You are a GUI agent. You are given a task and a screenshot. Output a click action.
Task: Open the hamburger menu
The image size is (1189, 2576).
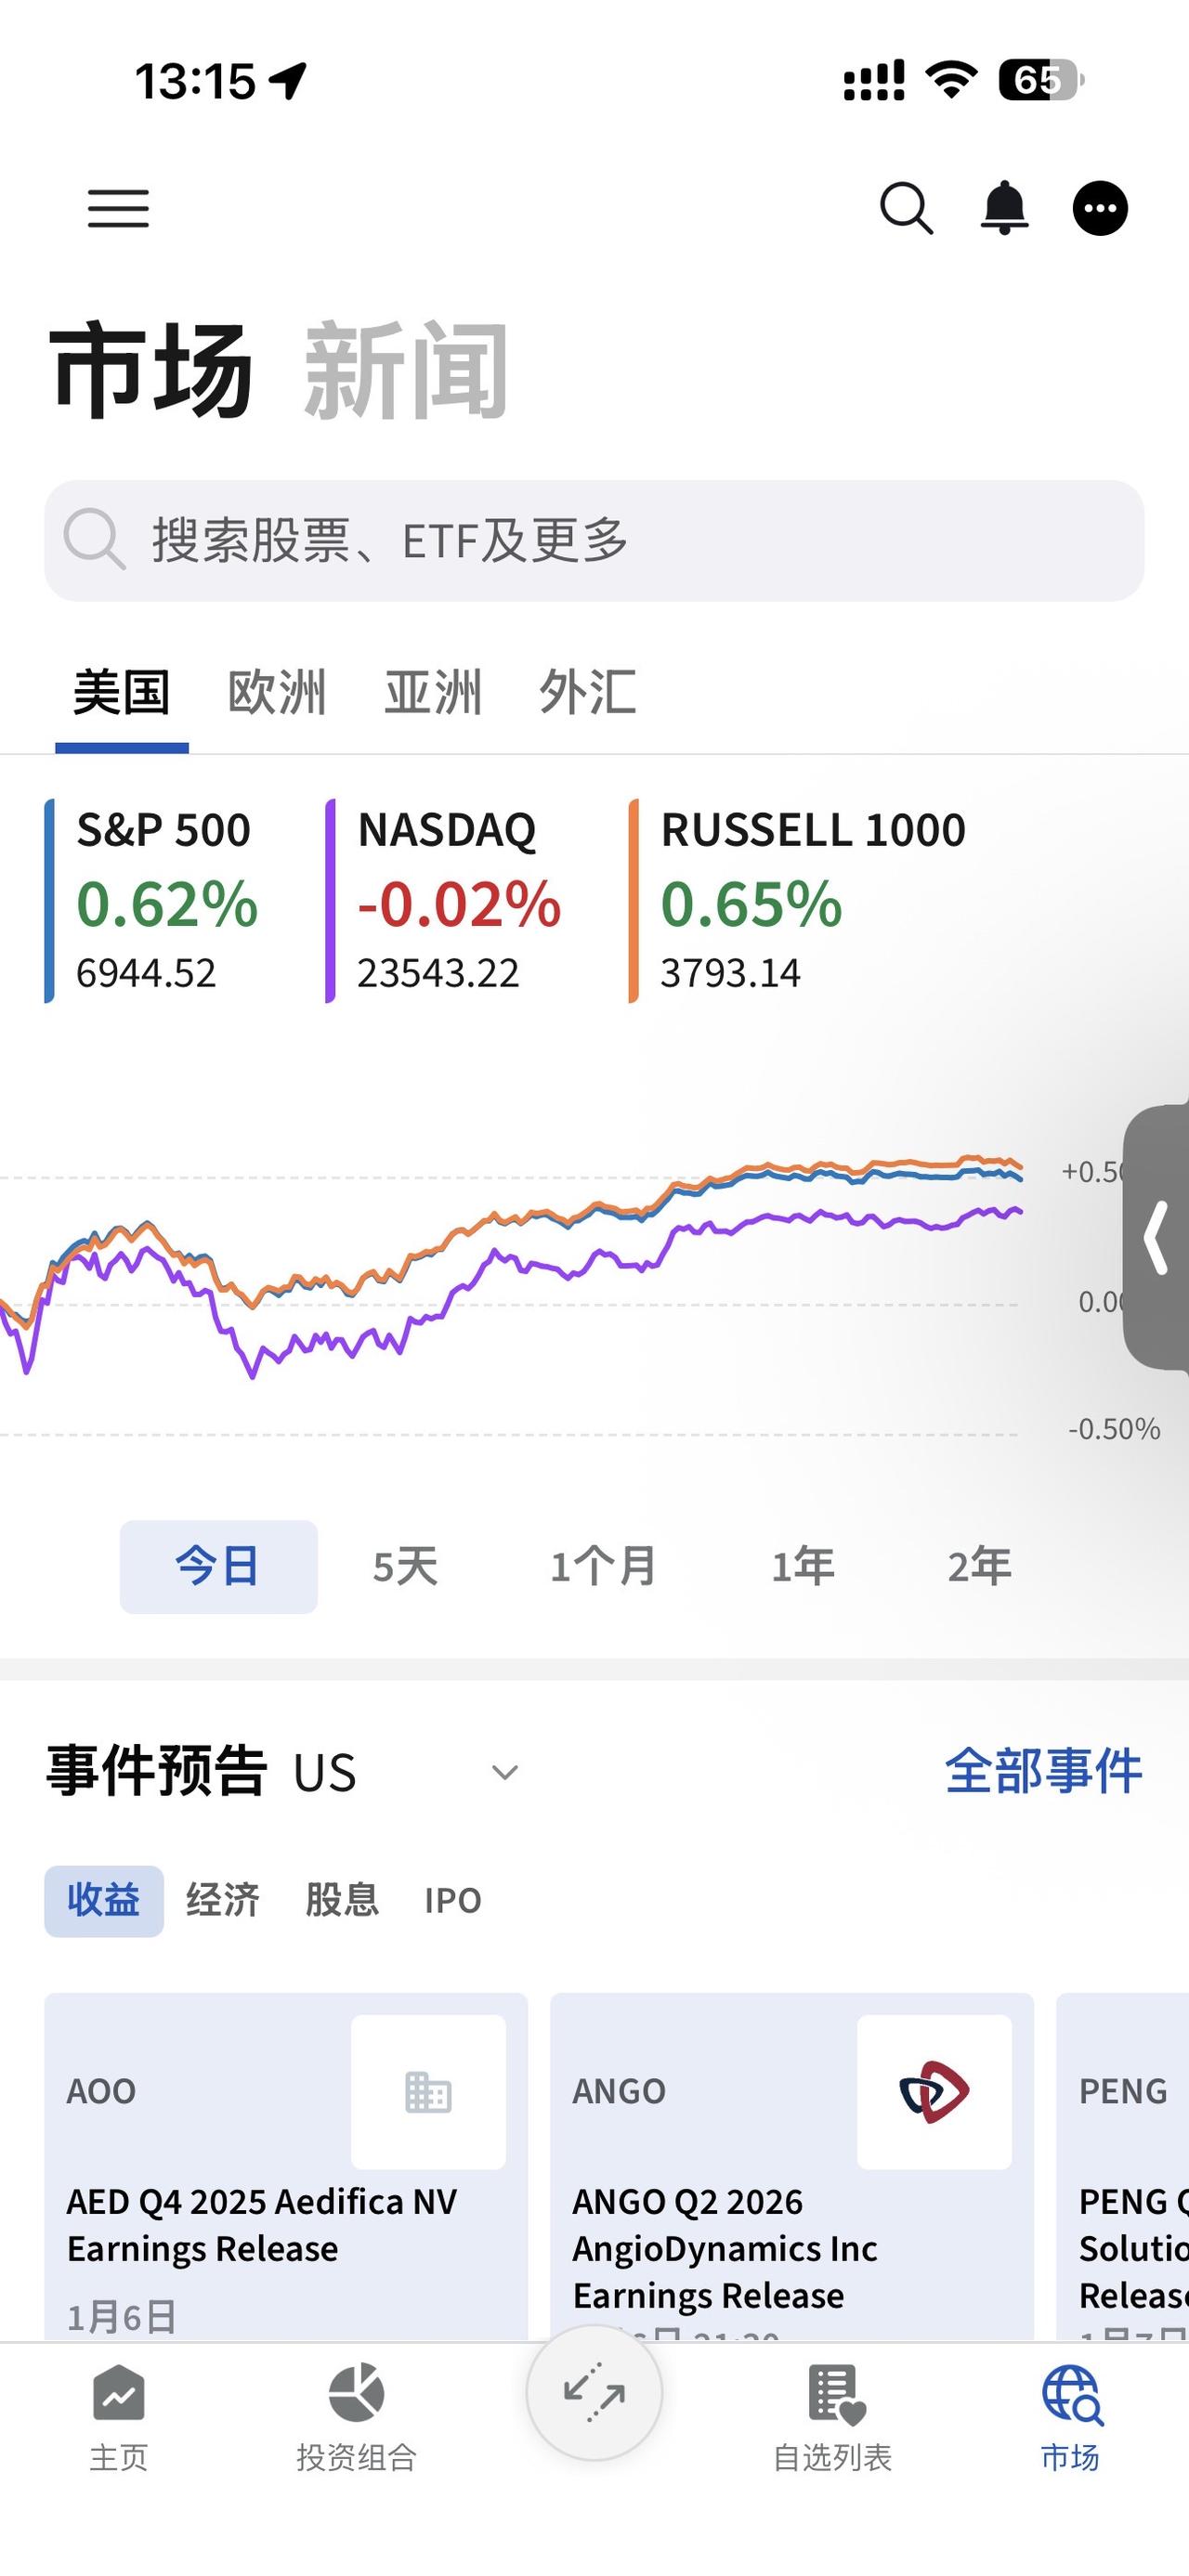point(118,208)
